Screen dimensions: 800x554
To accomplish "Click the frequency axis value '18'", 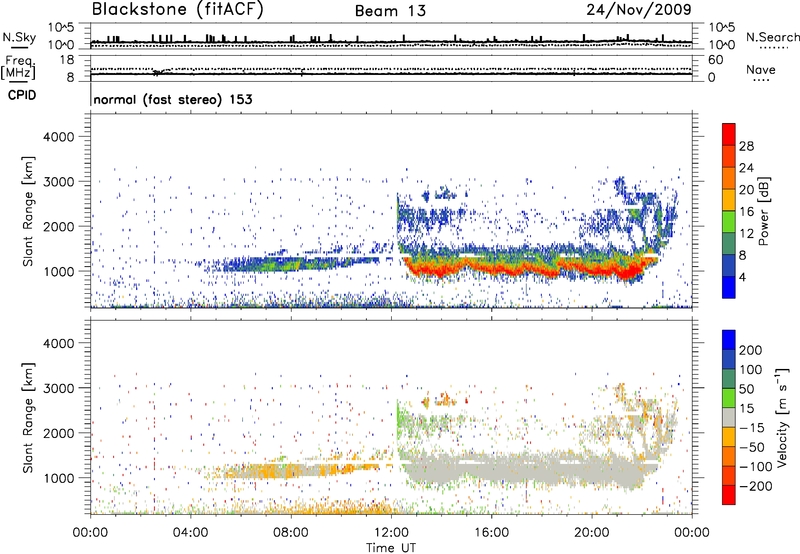I will pos(67,60).
